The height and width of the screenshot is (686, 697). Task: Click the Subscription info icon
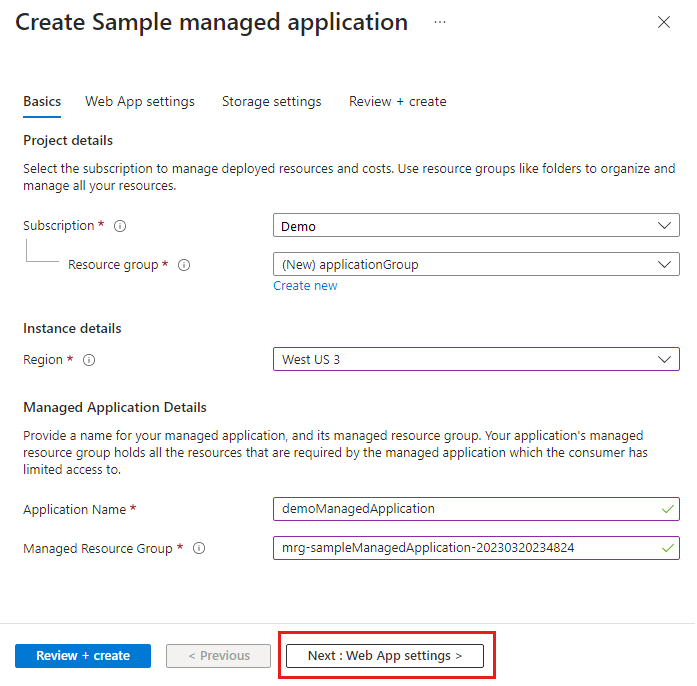click(120, 226)
